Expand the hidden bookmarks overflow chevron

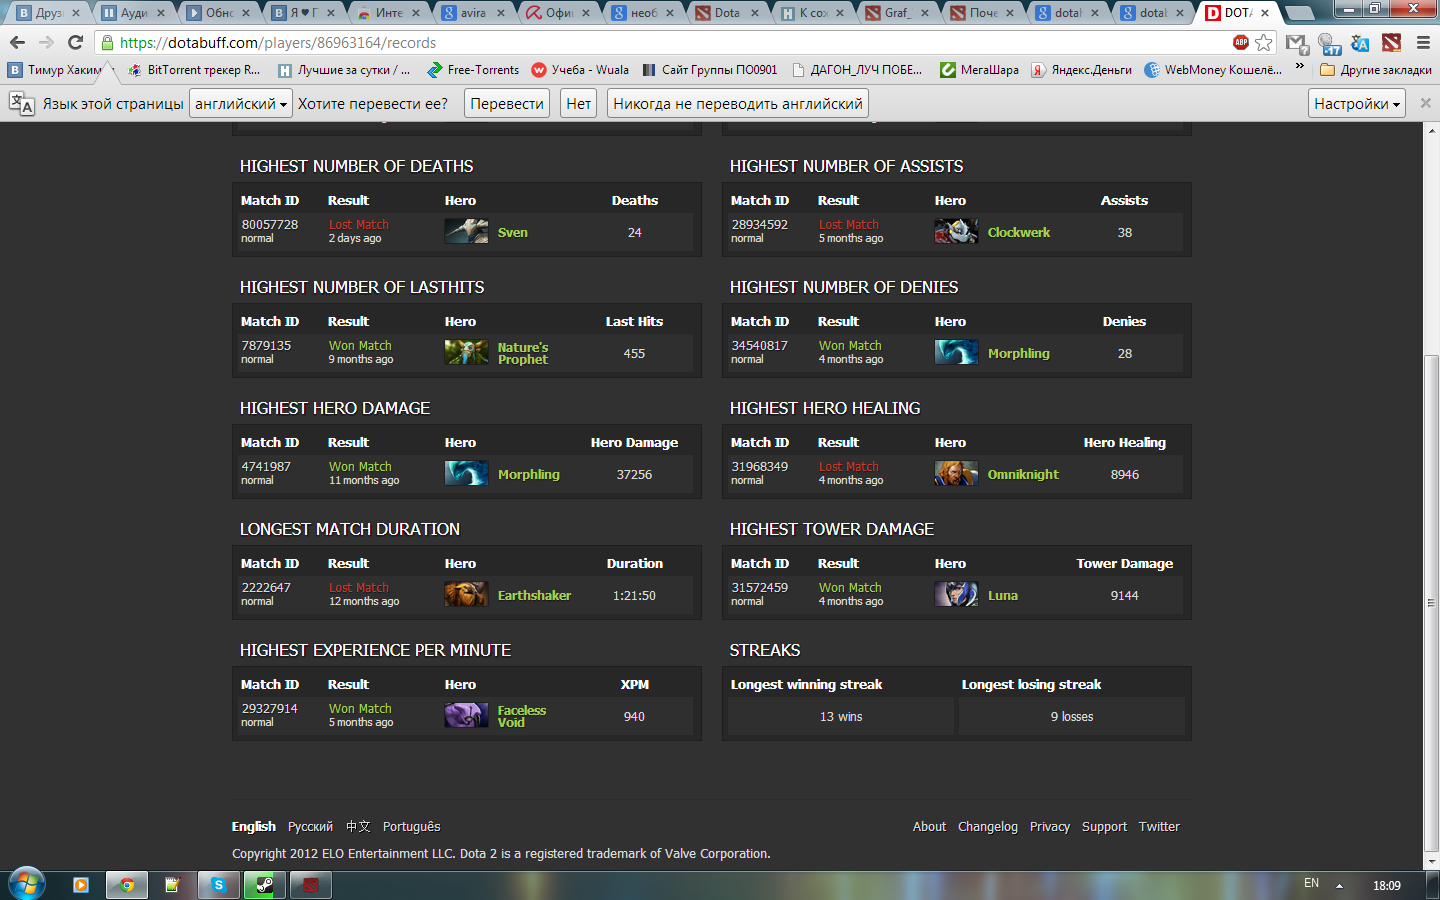(1299, 67)
